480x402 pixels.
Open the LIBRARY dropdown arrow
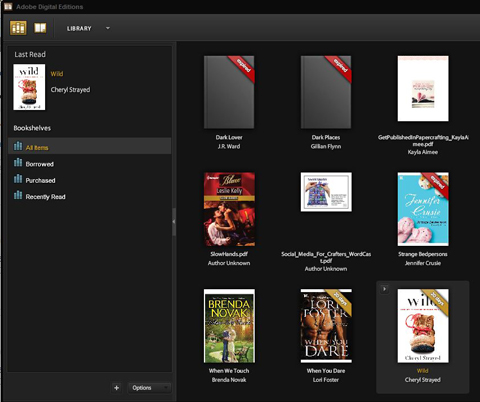[108, 28]
